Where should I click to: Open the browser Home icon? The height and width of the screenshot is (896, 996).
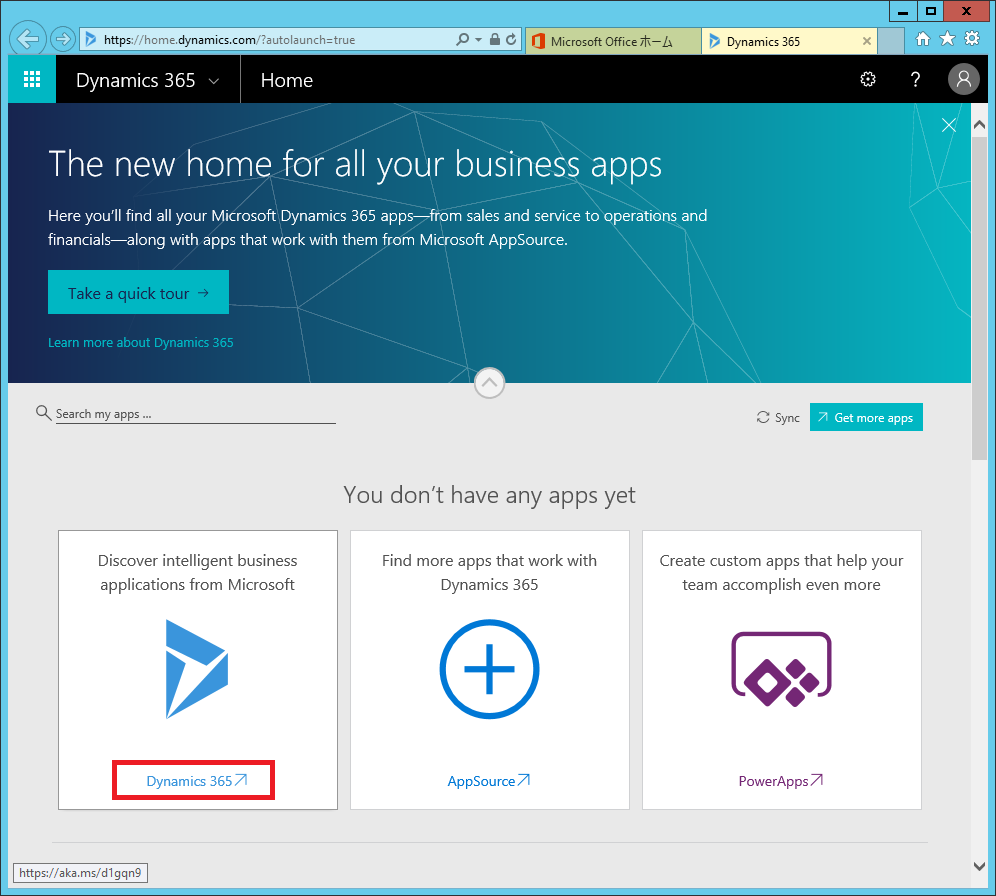coord(923,39)
